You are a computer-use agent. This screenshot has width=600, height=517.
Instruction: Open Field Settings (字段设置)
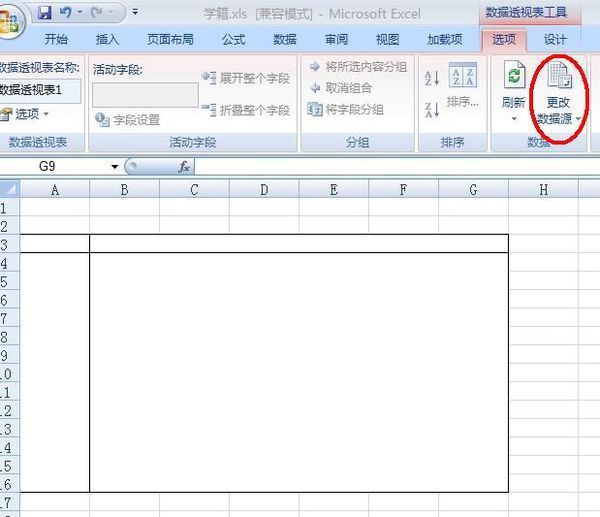tap(127, 120)
